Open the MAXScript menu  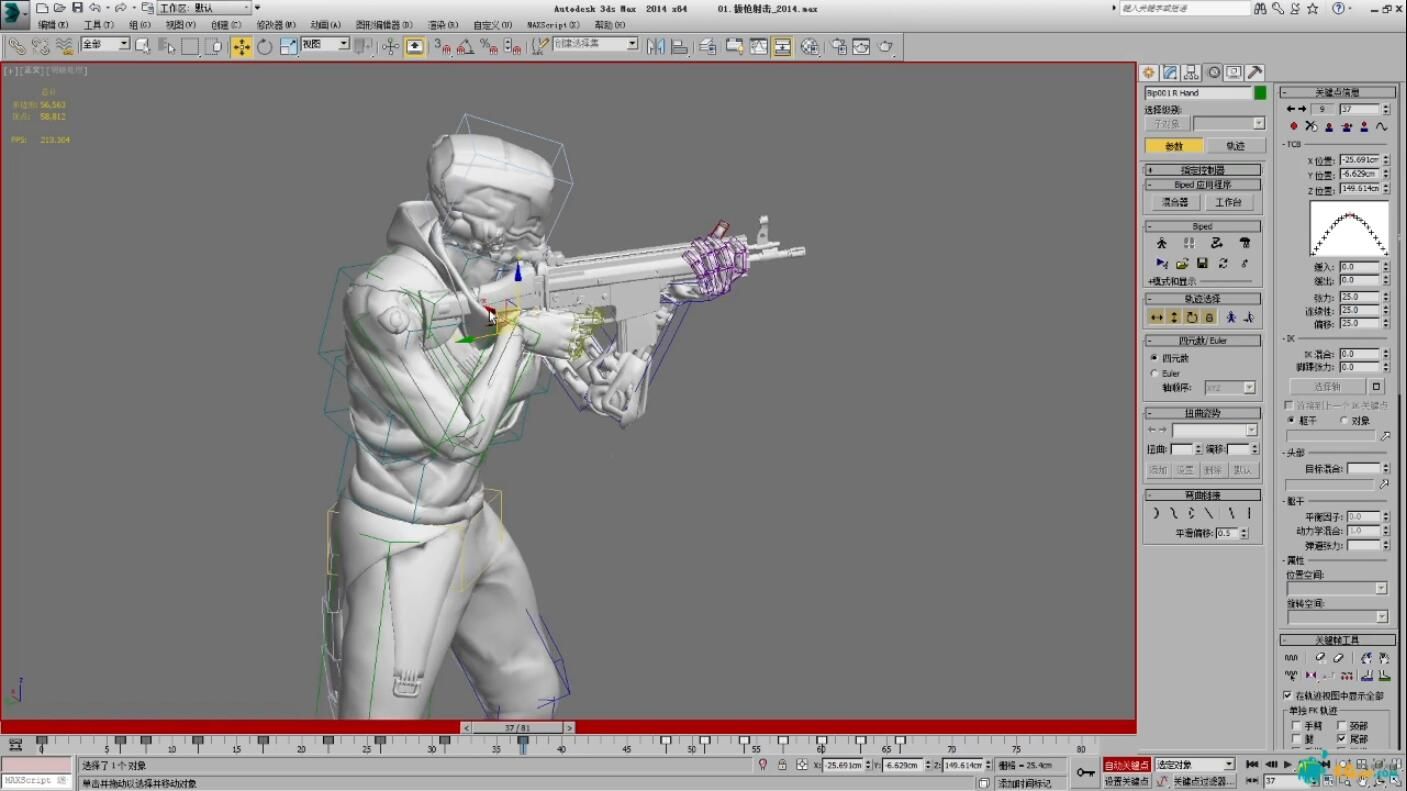tap(553, 24)
